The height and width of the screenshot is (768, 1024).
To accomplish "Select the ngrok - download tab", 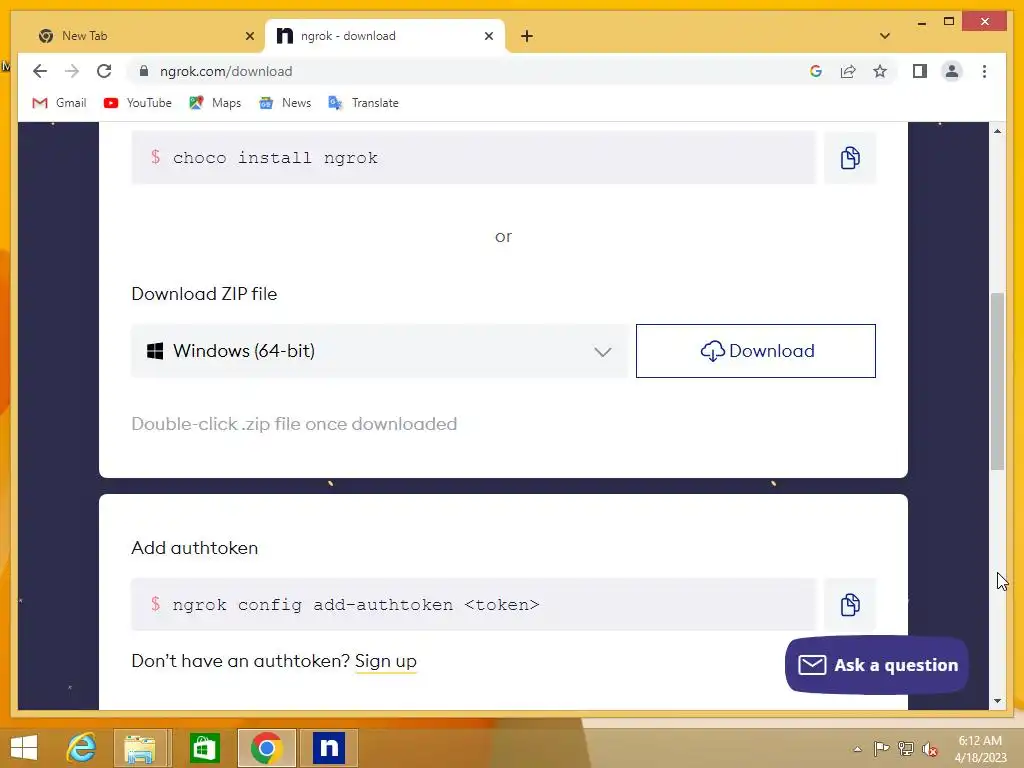I will [385, 36].
